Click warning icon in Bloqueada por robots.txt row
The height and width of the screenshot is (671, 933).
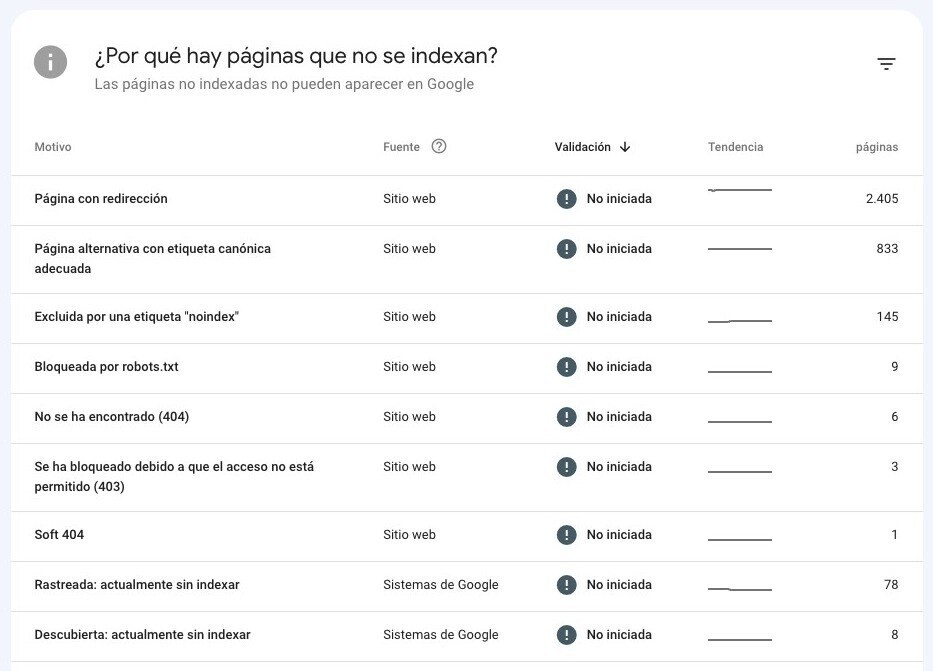pos(567,367)
